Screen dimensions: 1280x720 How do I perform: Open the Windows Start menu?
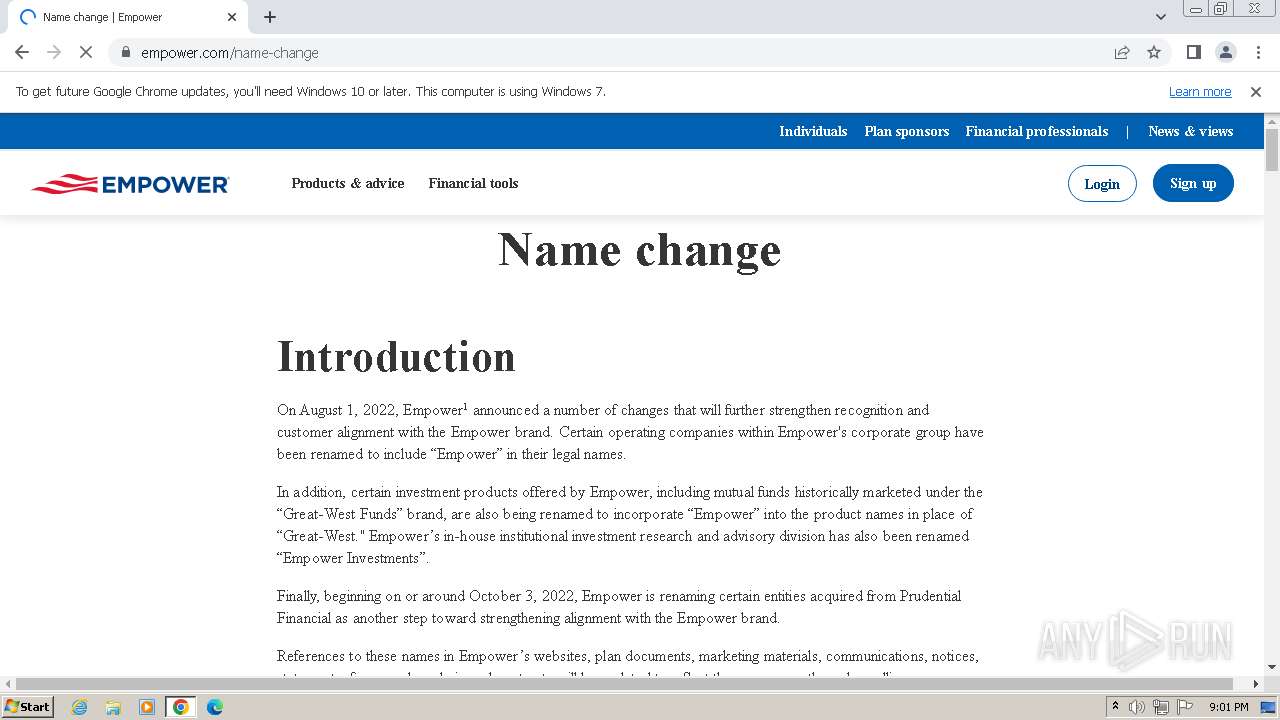pos(28,706)
